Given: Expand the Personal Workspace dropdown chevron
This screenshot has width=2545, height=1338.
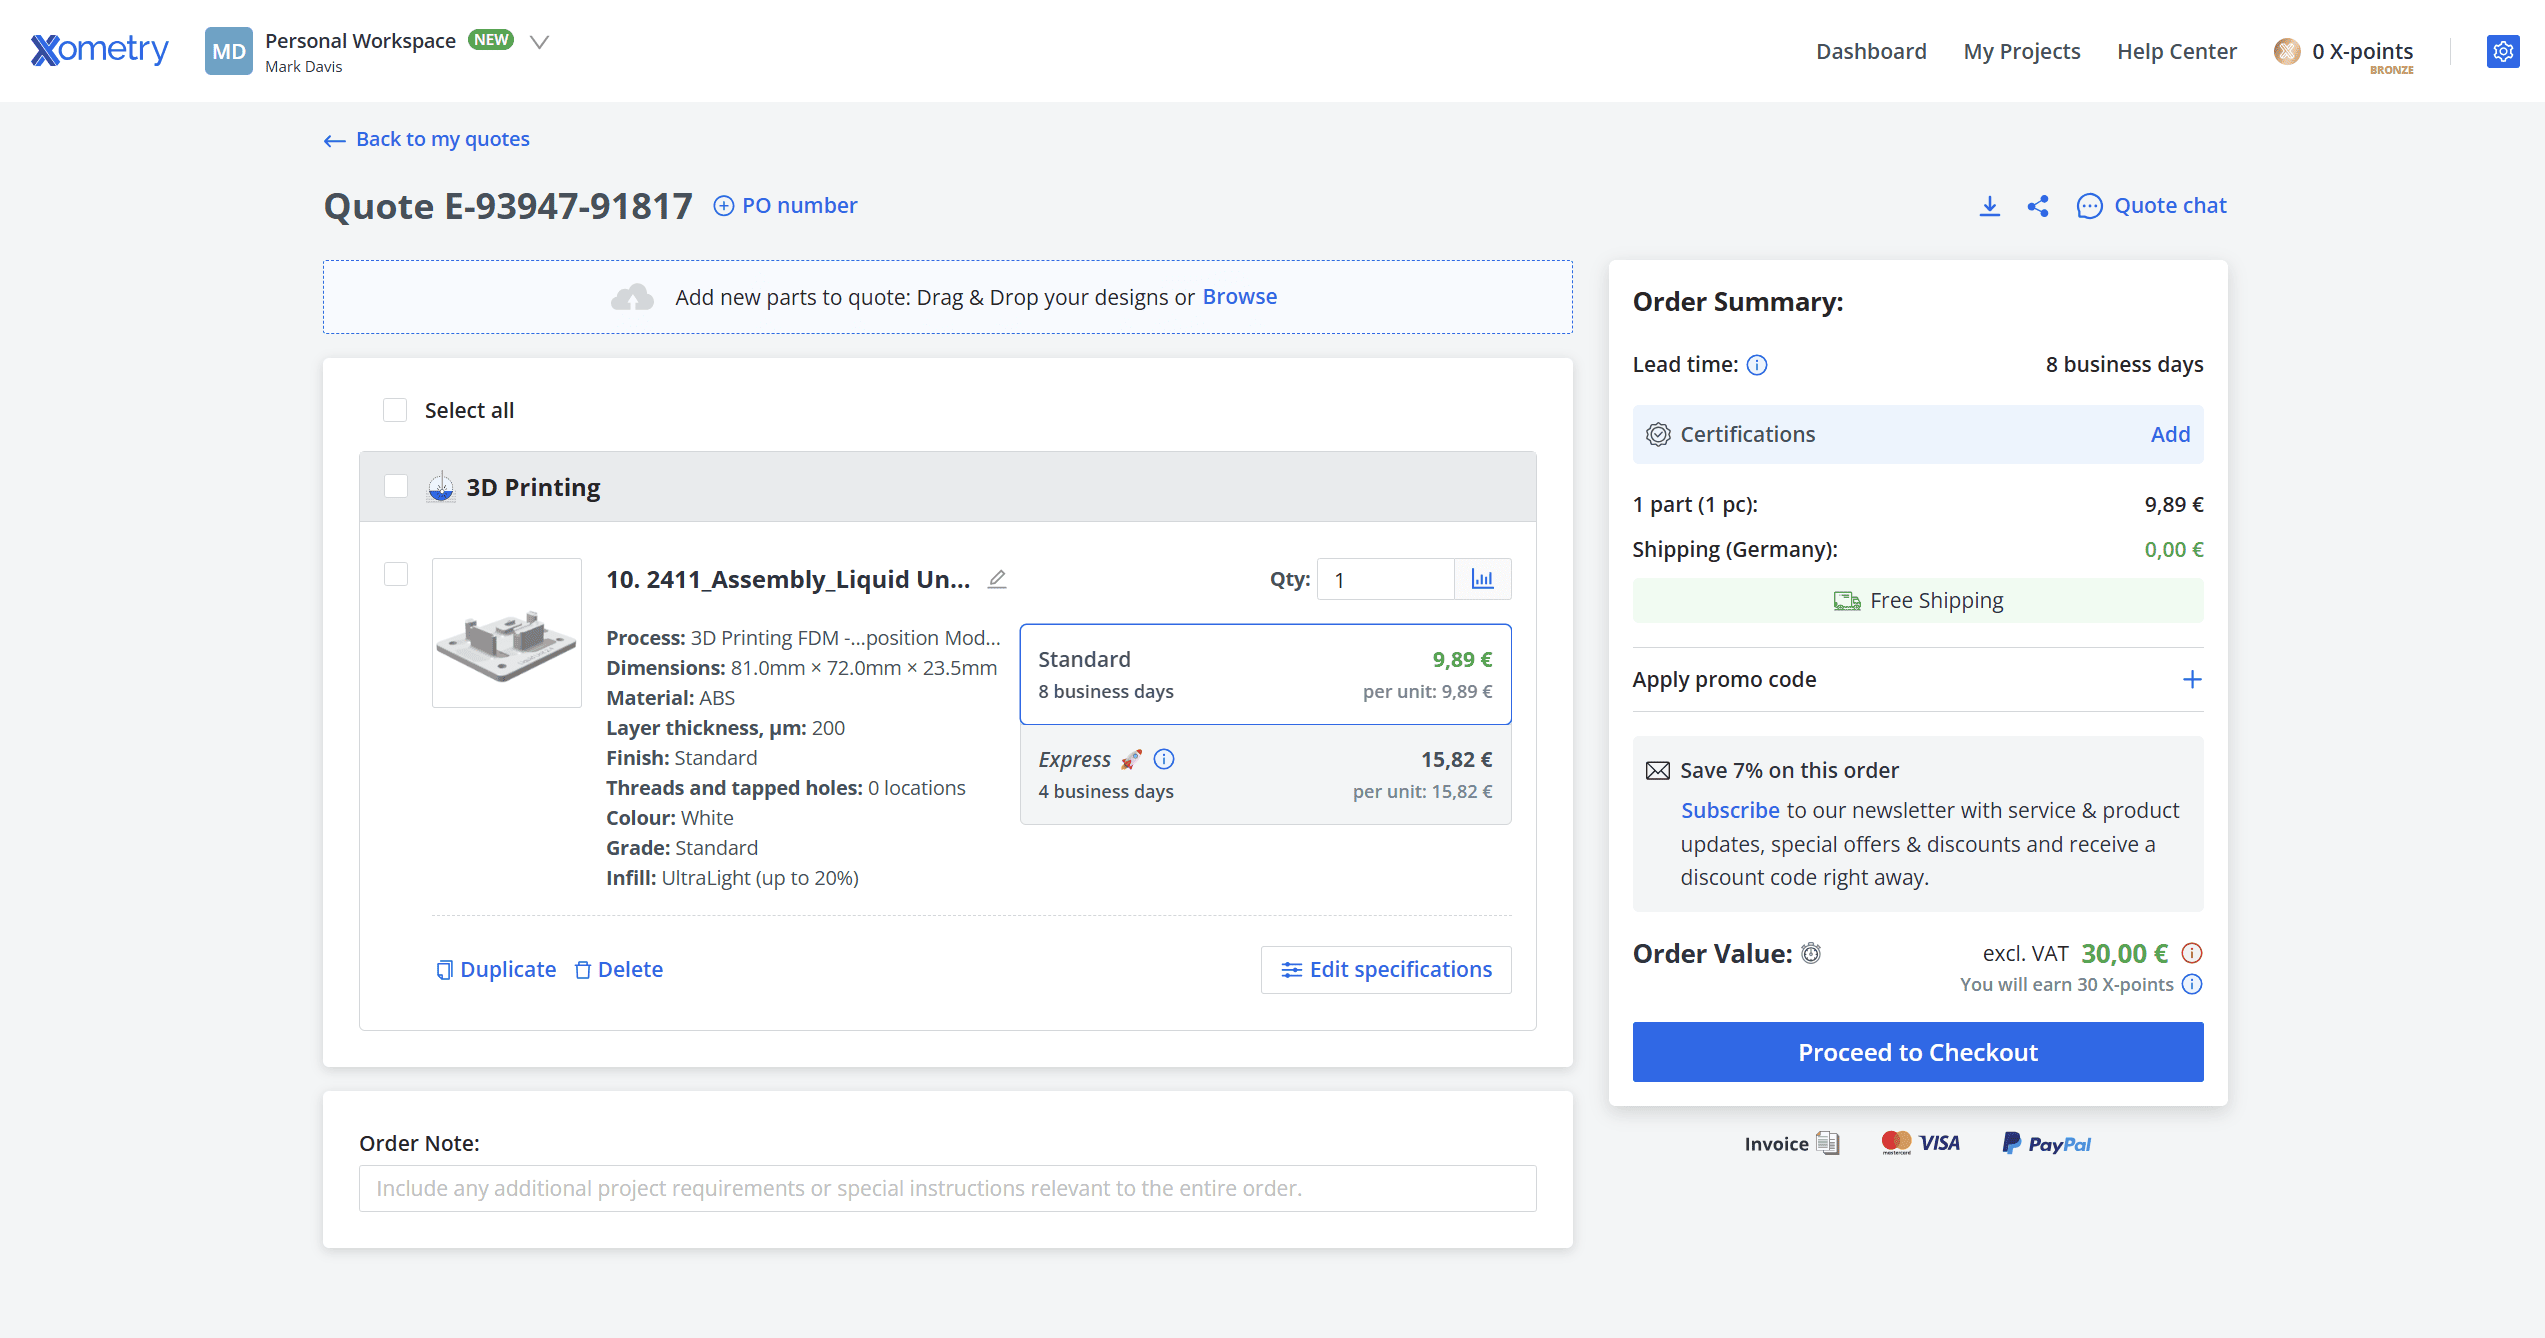Looking at the screenshot, I should (540, 42).
